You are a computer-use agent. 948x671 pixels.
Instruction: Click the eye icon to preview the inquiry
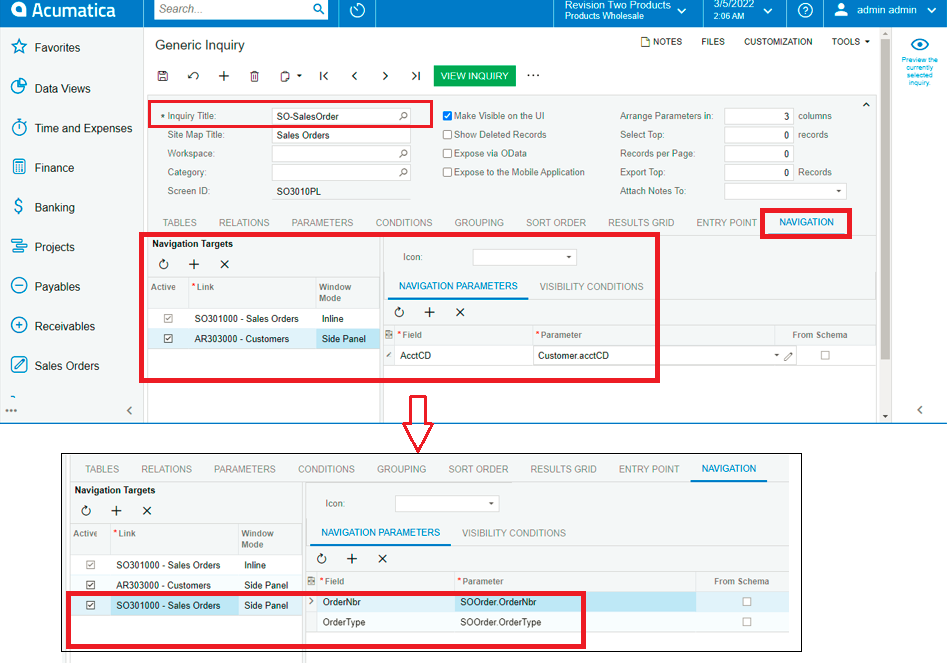click(x=920, y=44)
